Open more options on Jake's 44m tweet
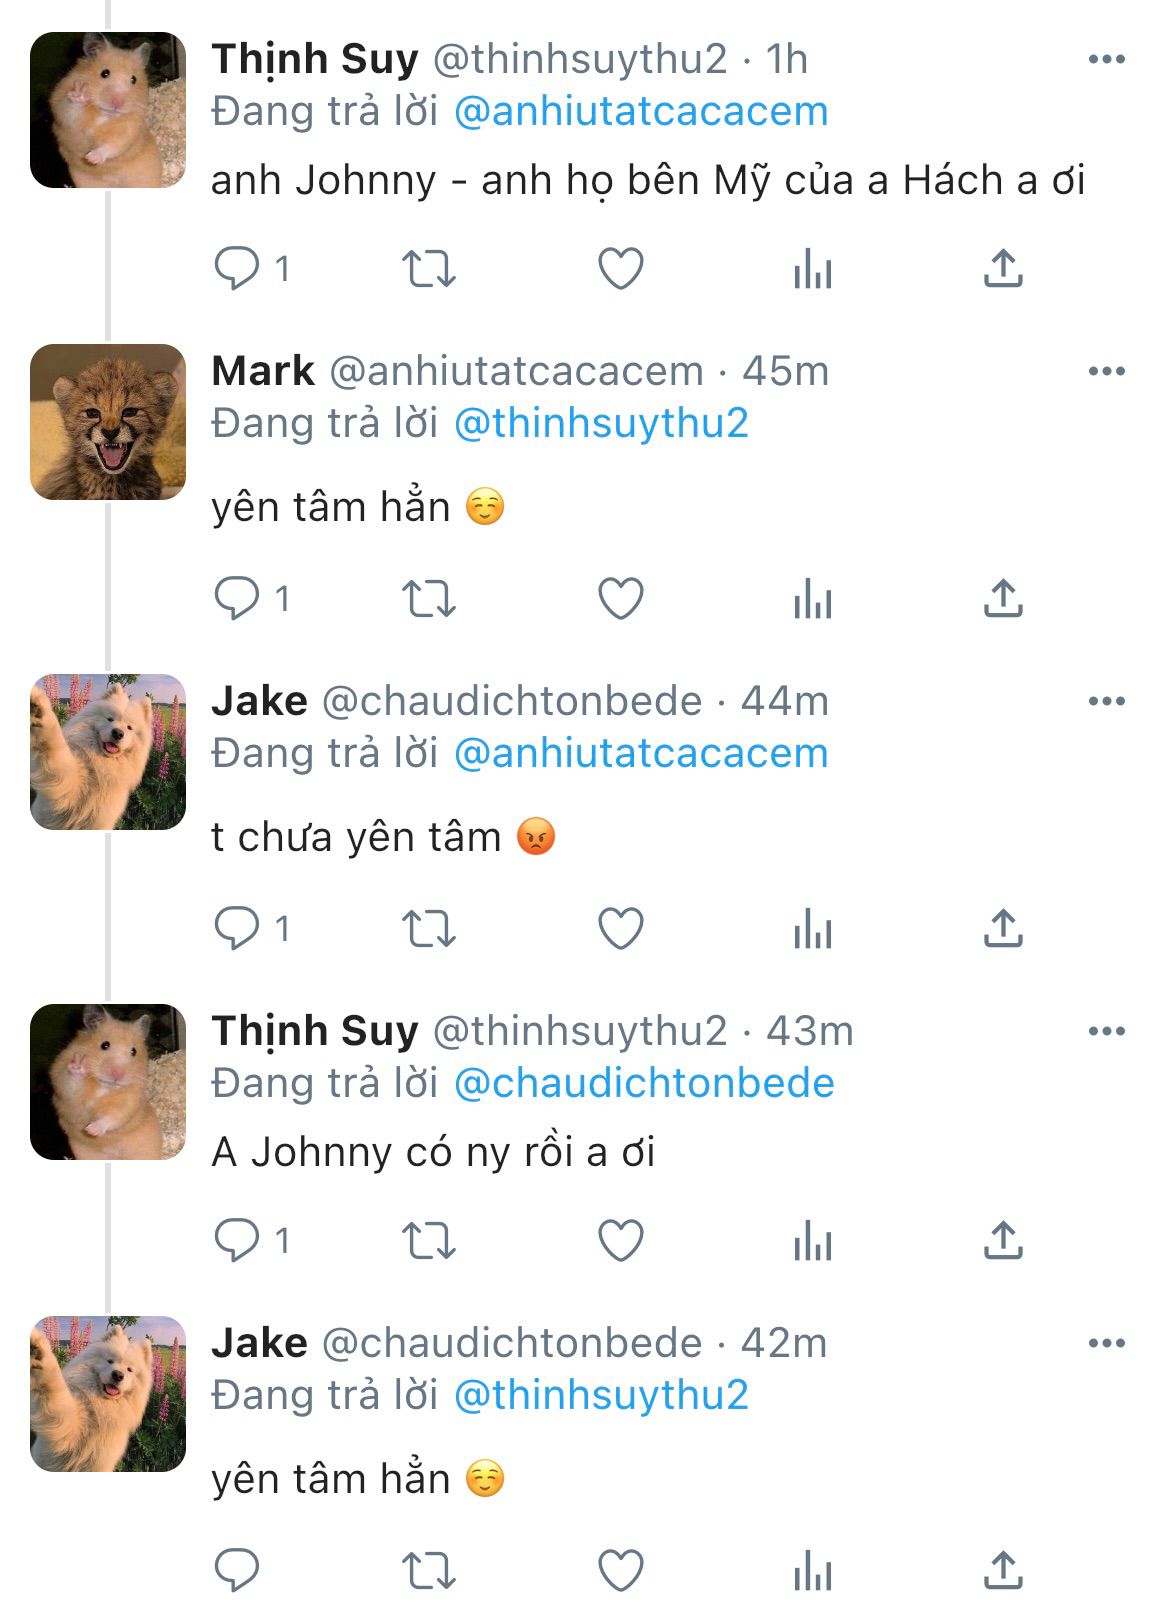 click(x=1106, y=701)
